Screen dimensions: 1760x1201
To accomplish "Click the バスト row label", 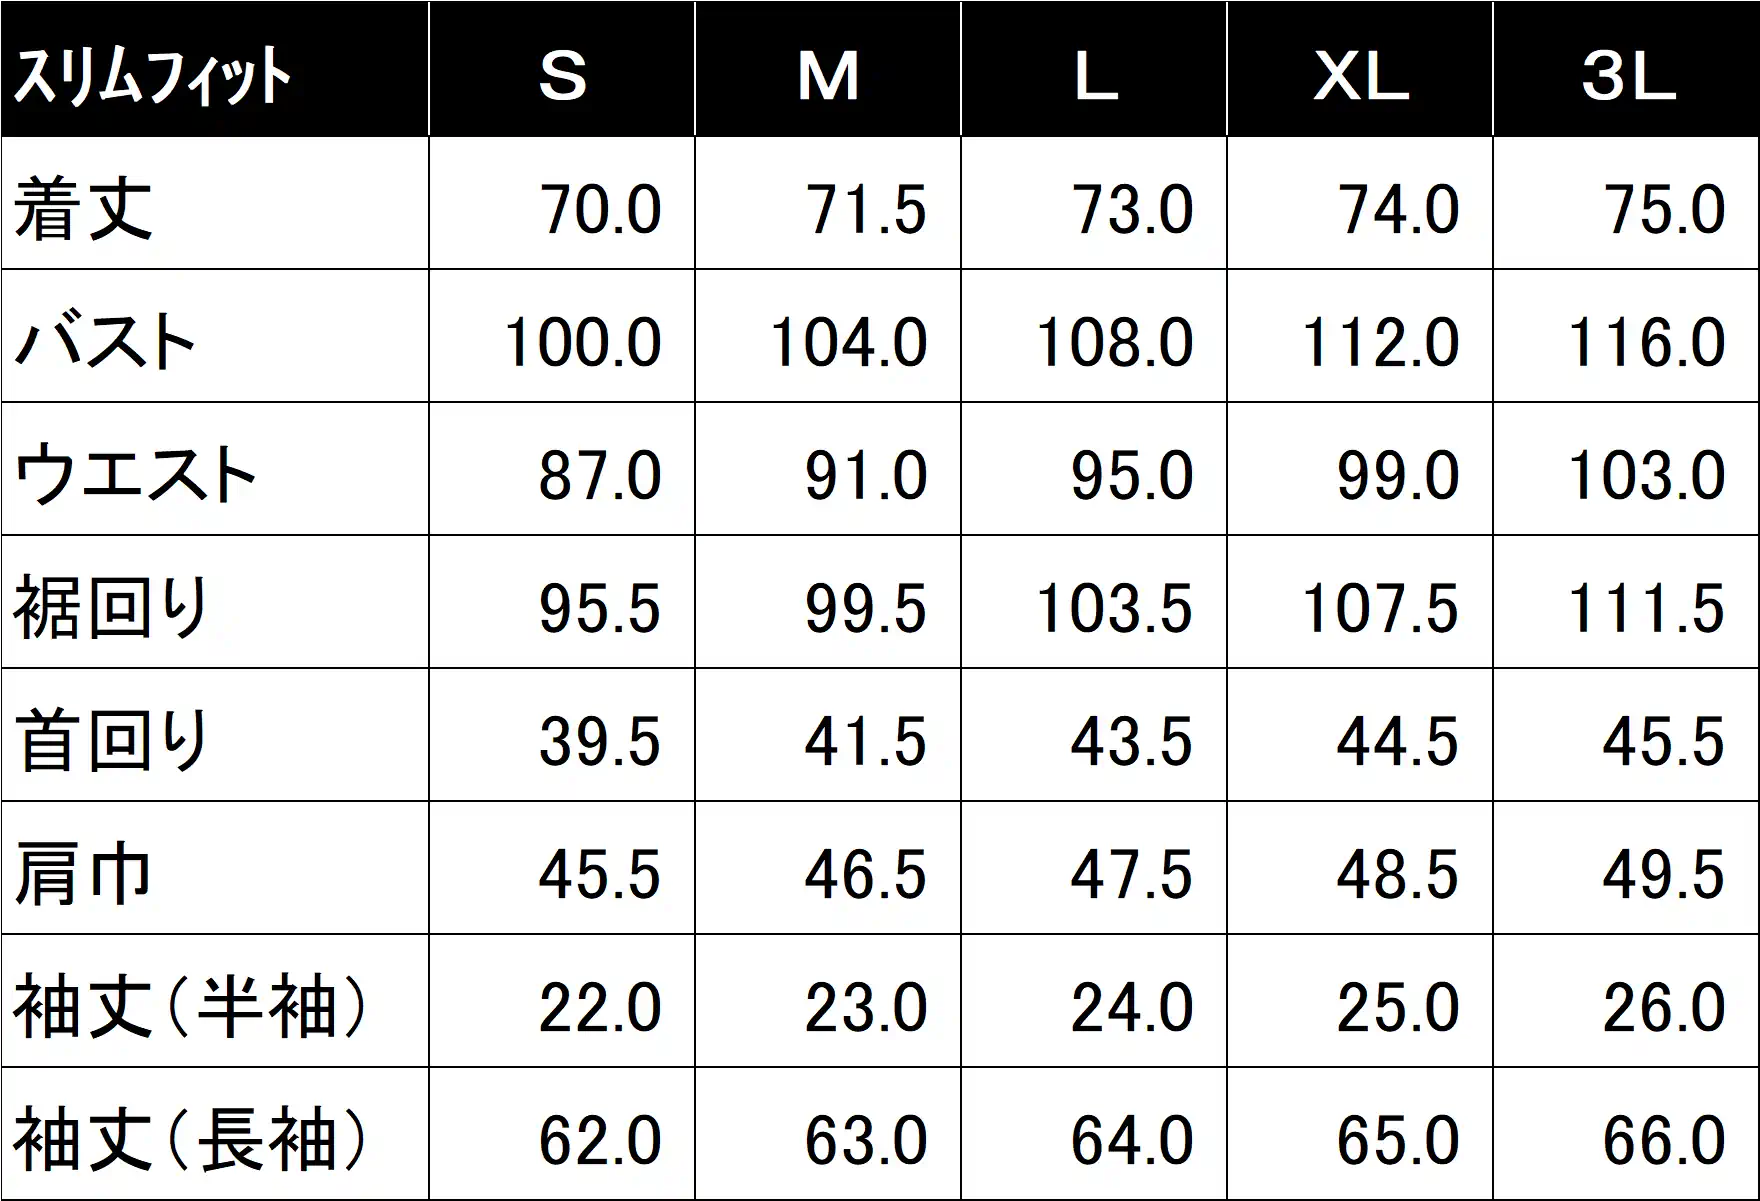I will (215, 336).
